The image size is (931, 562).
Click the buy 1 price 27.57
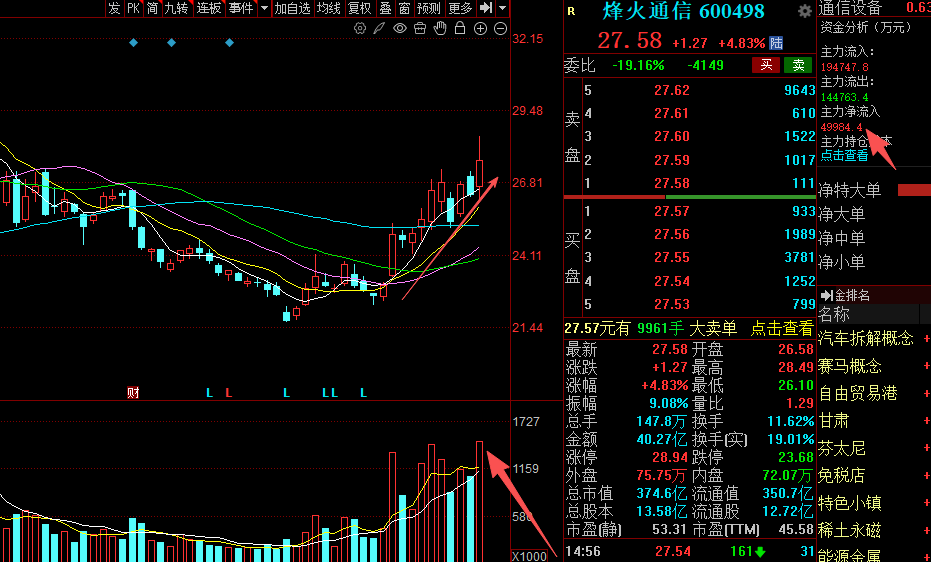(x=672, y=211)
